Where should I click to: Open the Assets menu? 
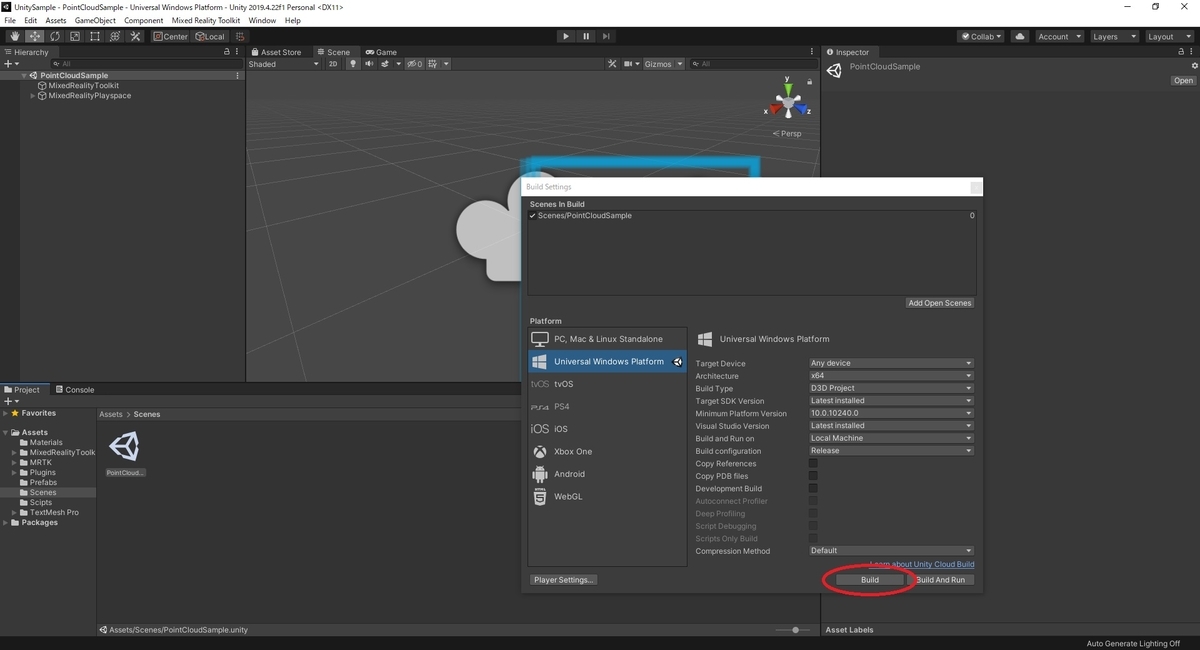point(56,20)
